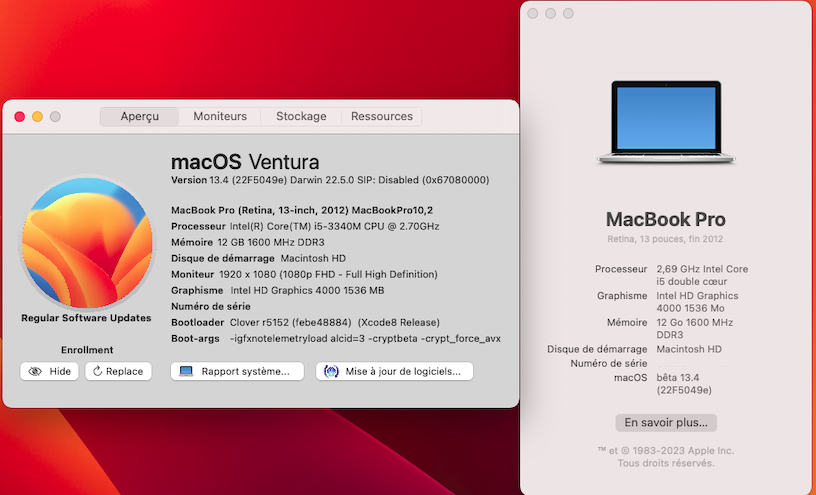Screen dimensions: 816x495
Task: Select the macOS Ventura title text
Action: click(x=245, y=162)
